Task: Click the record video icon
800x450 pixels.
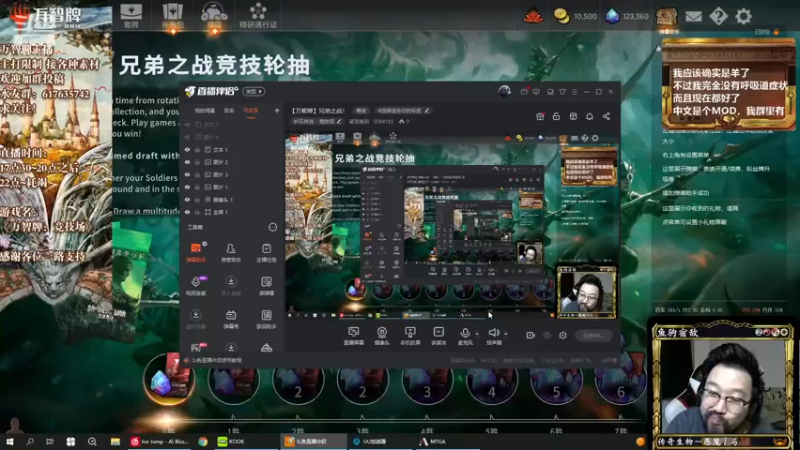Action: 531,335
